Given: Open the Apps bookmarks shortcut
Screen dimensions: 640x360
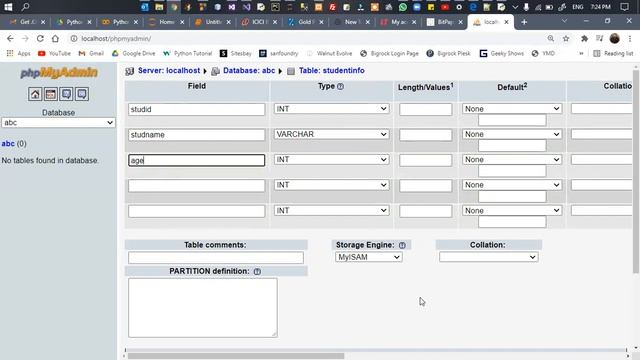Looking at the screenshot, I should pos(18,53).
